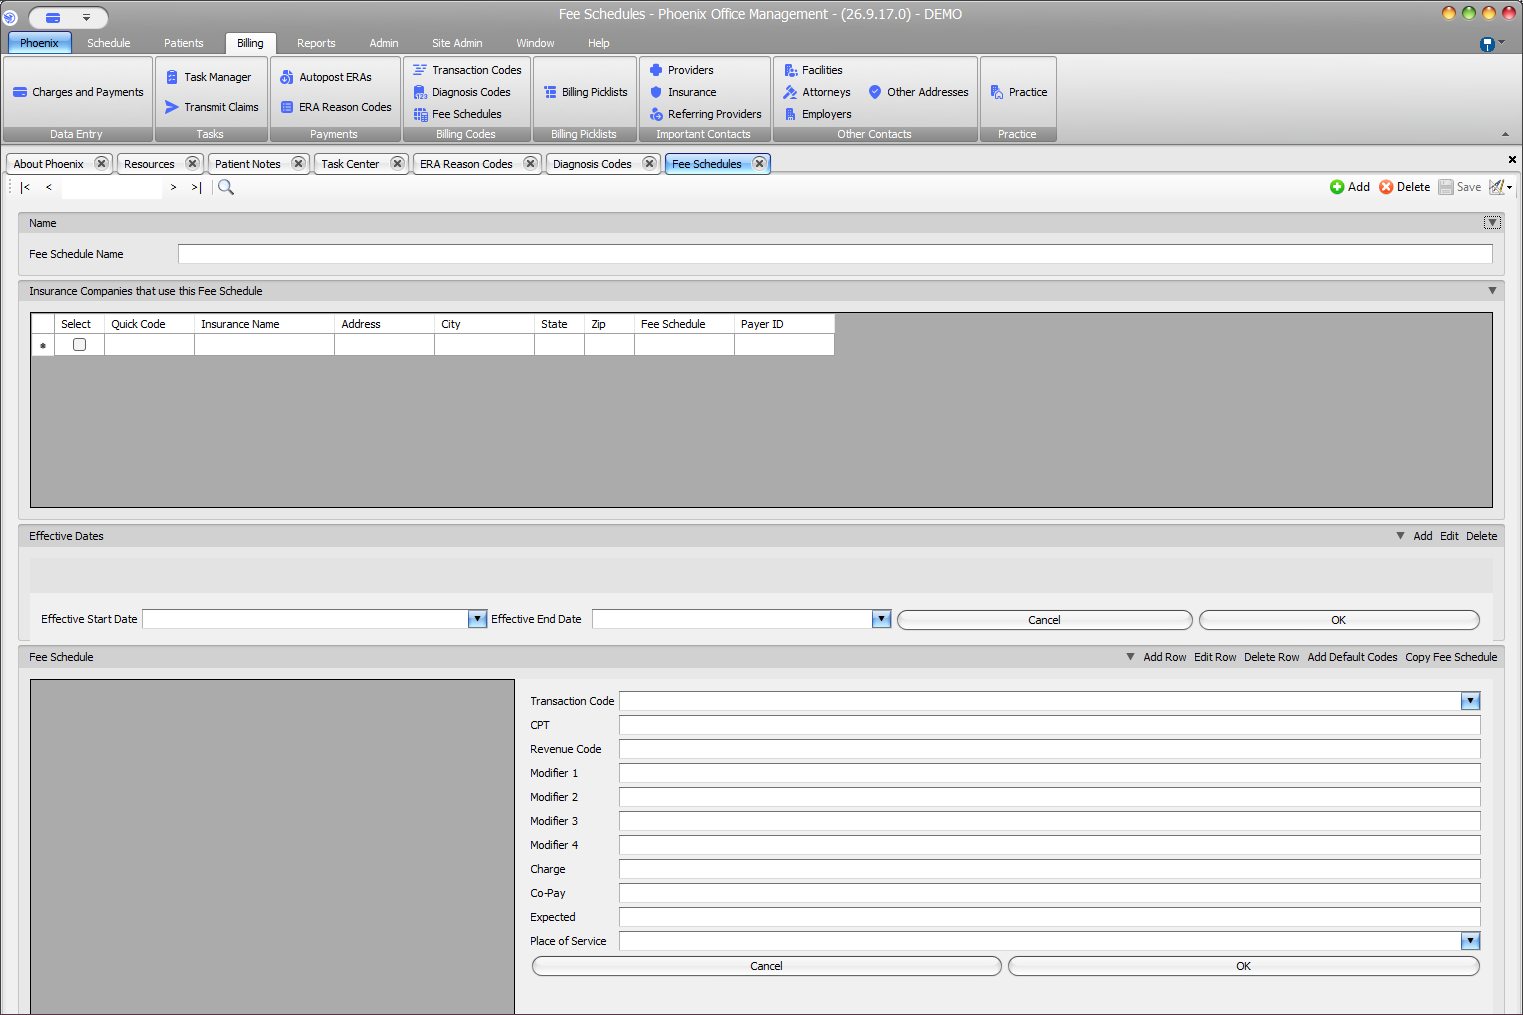Open Providers list
The image size is (1523, 1015).
(681, 70)
